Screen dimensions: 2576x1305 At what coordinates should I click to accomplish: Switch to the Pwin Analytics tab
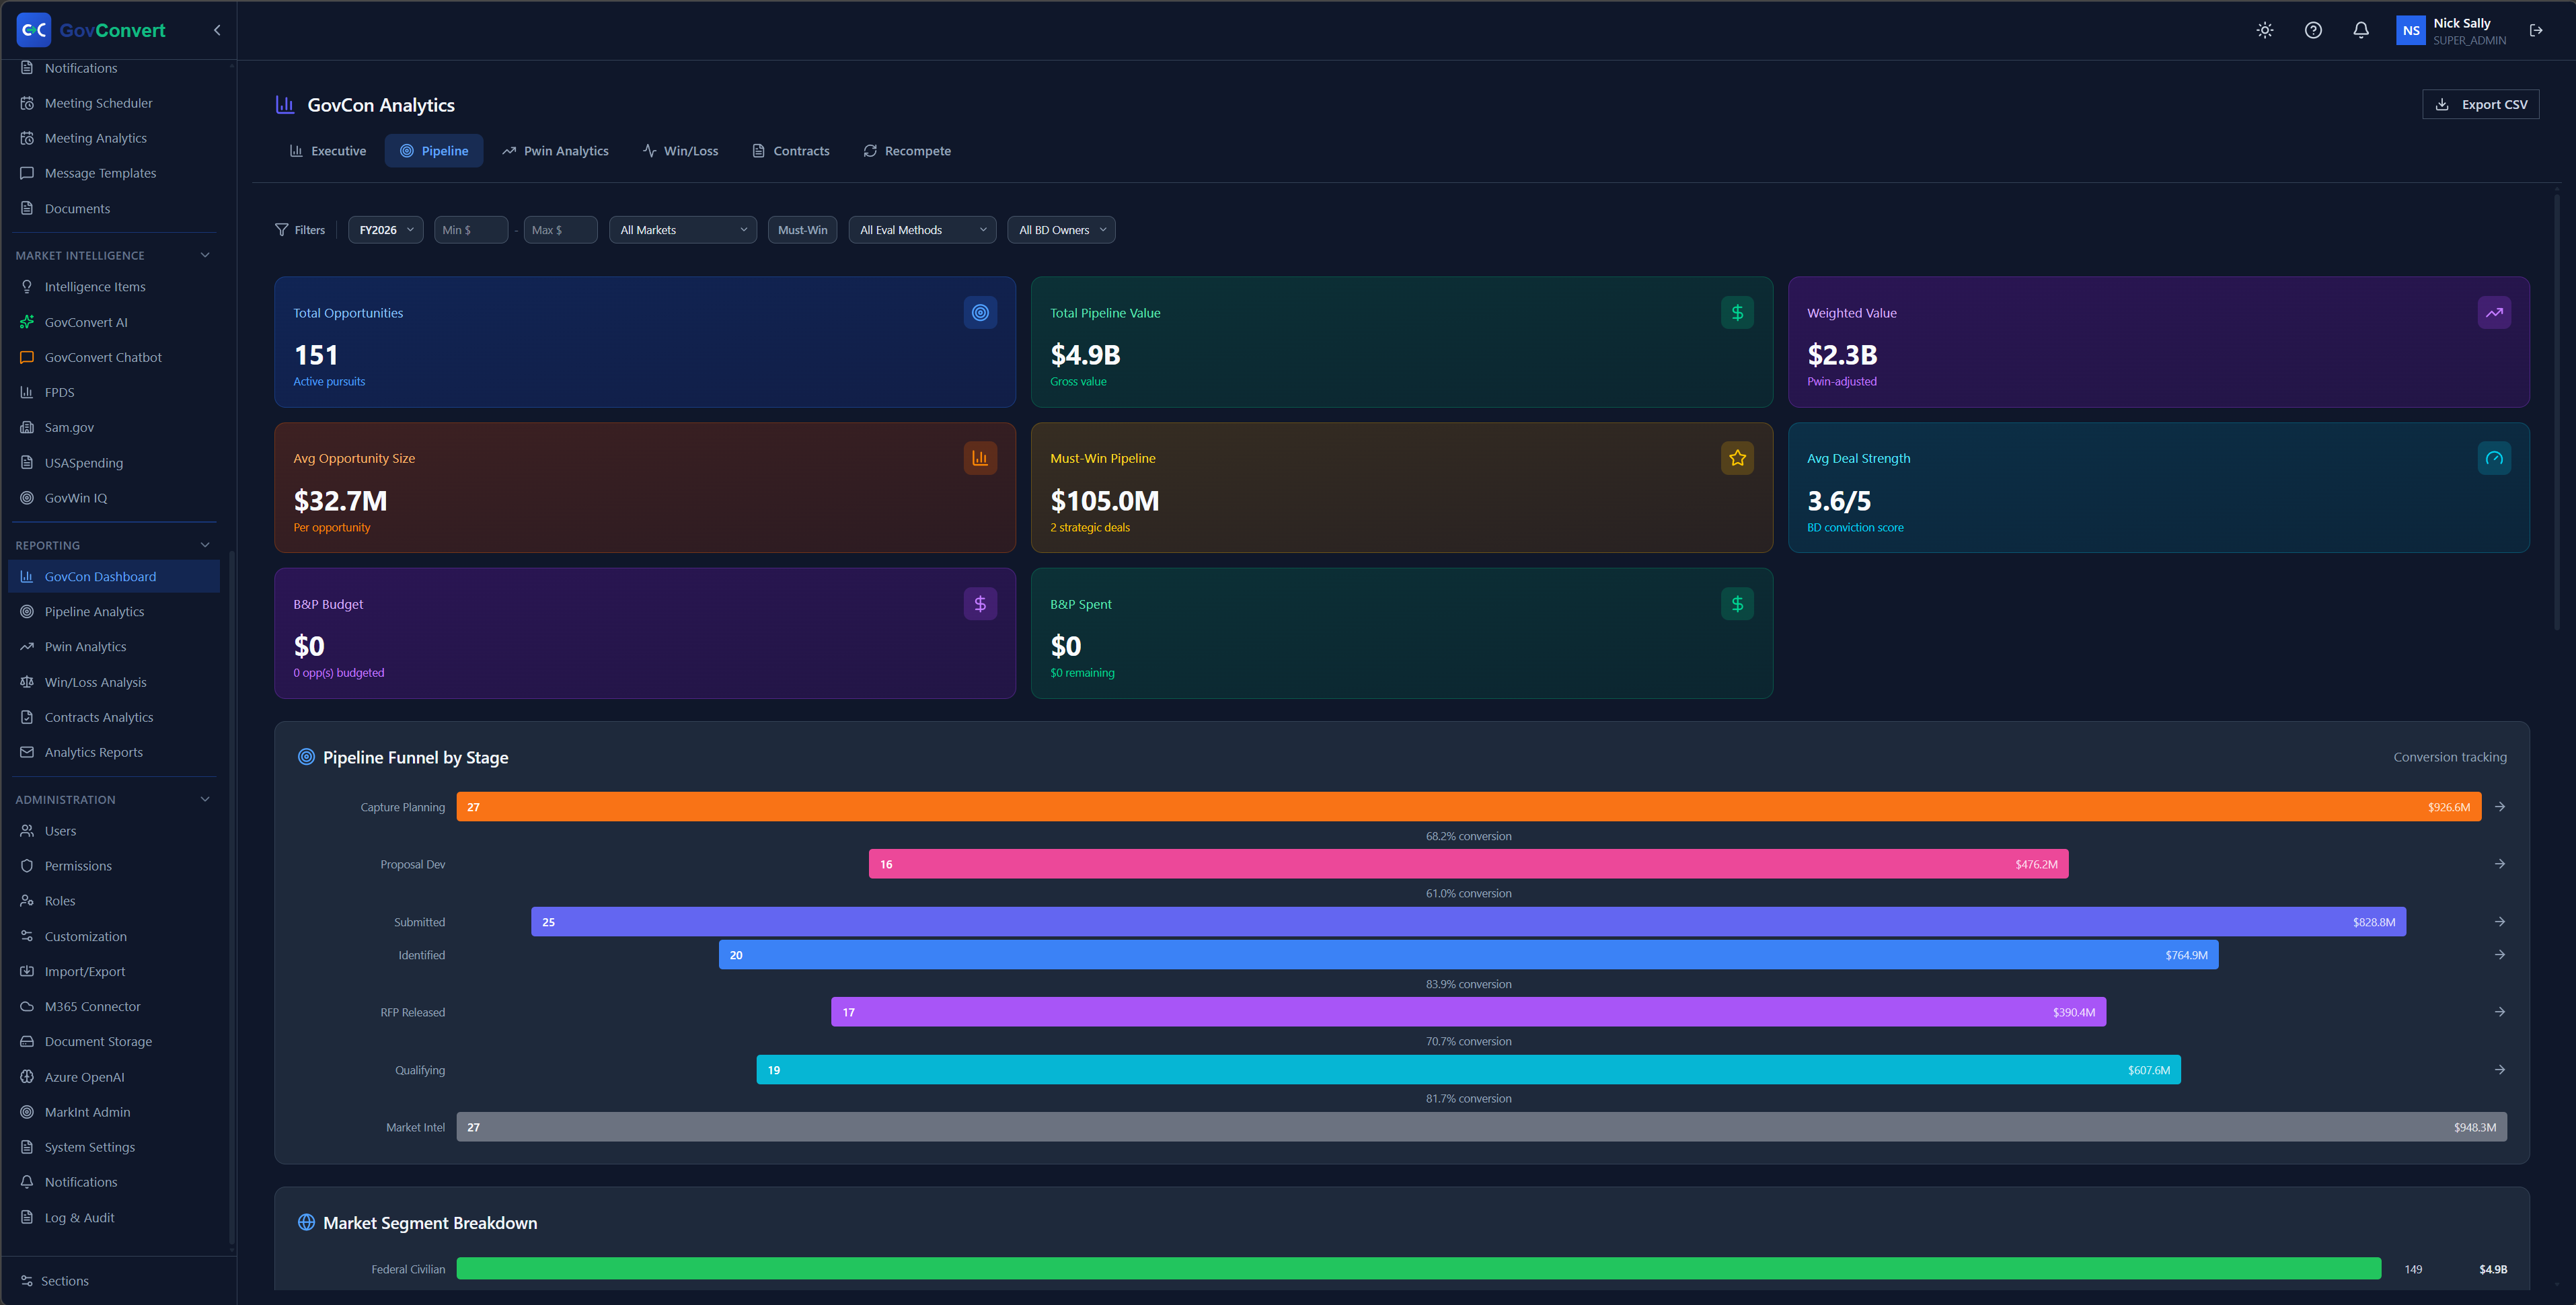[555, 151]
